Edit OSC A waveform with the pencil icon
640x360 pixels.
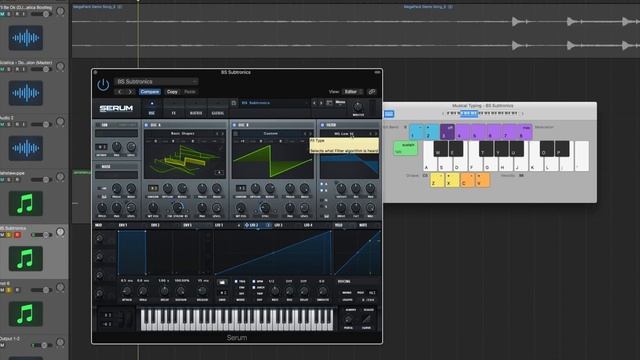(221, 148)
